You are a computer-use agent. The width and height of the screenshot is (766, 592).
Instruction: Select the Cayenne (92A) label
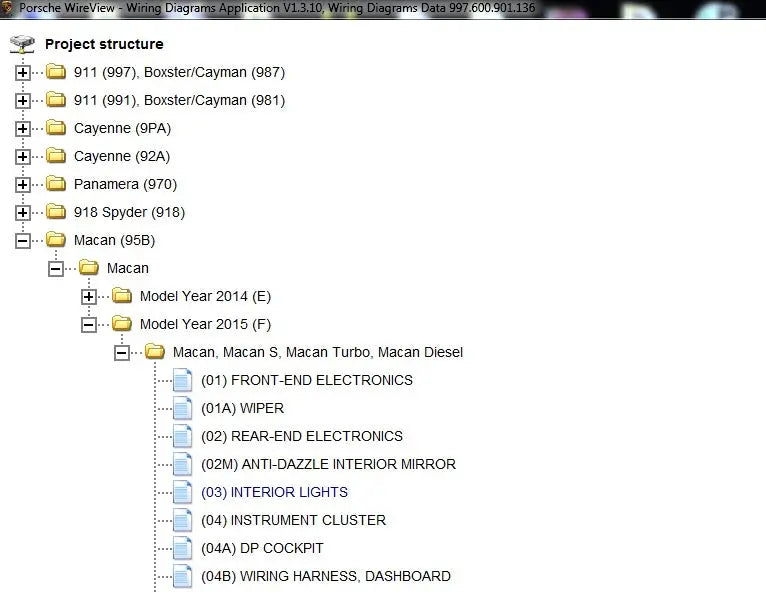point(122,156)
